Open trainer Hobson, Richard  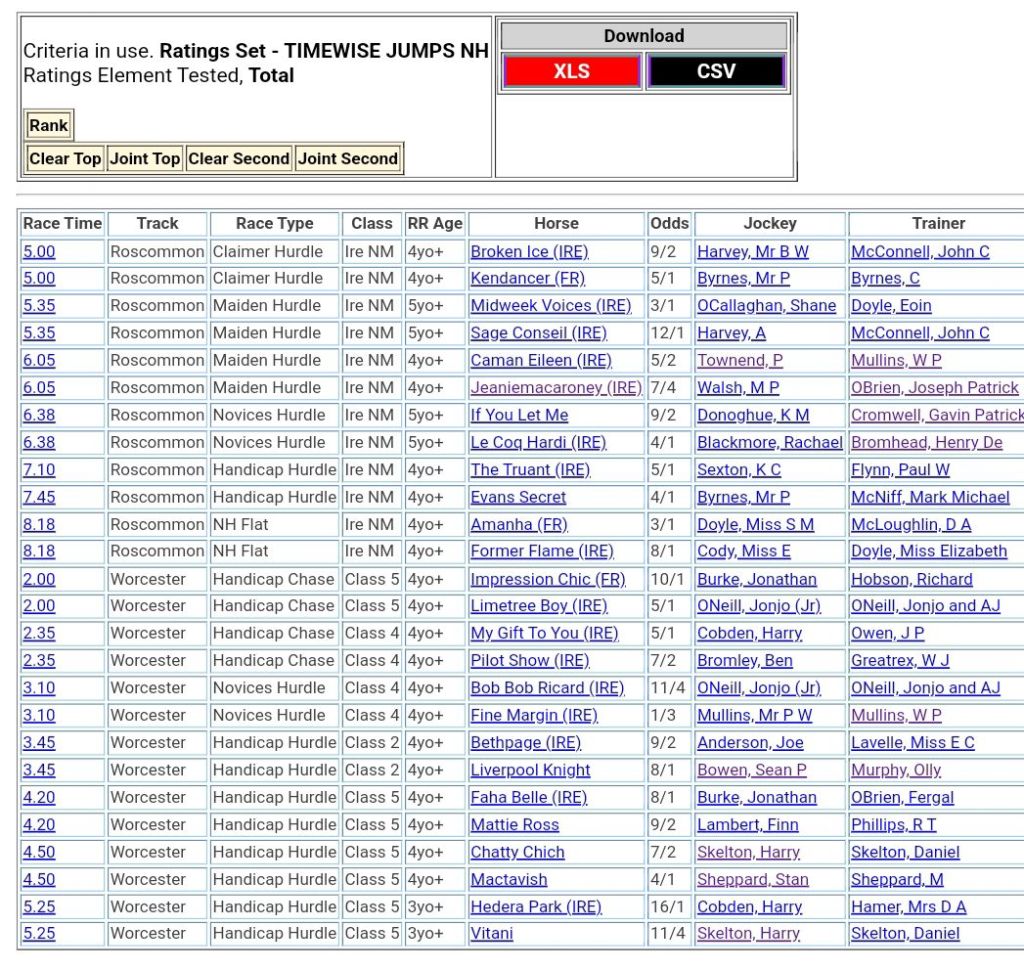coord(911,580)
